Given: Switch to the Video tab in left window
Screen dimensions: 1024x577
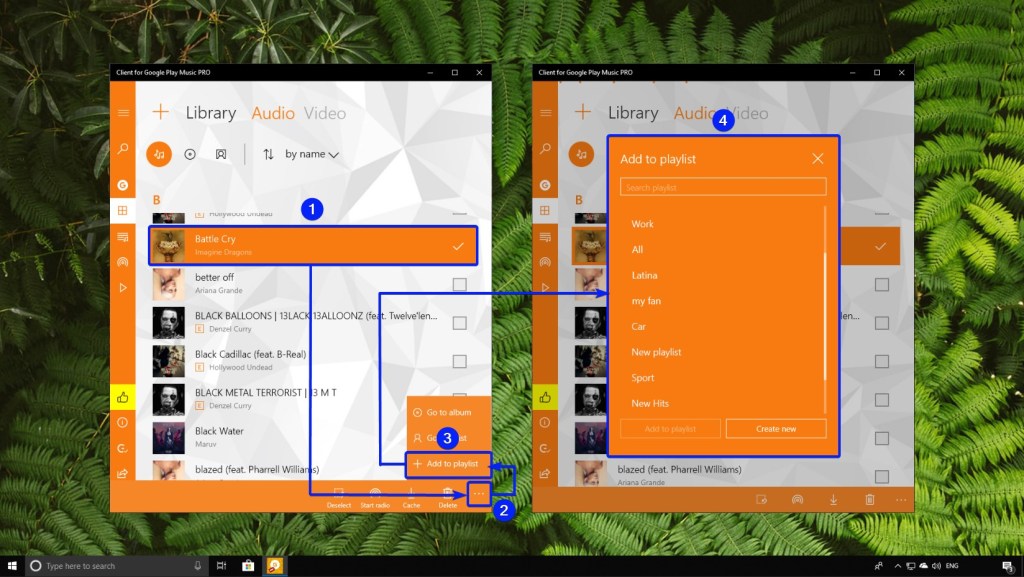Looking at the screenshot, I should 325,113.
